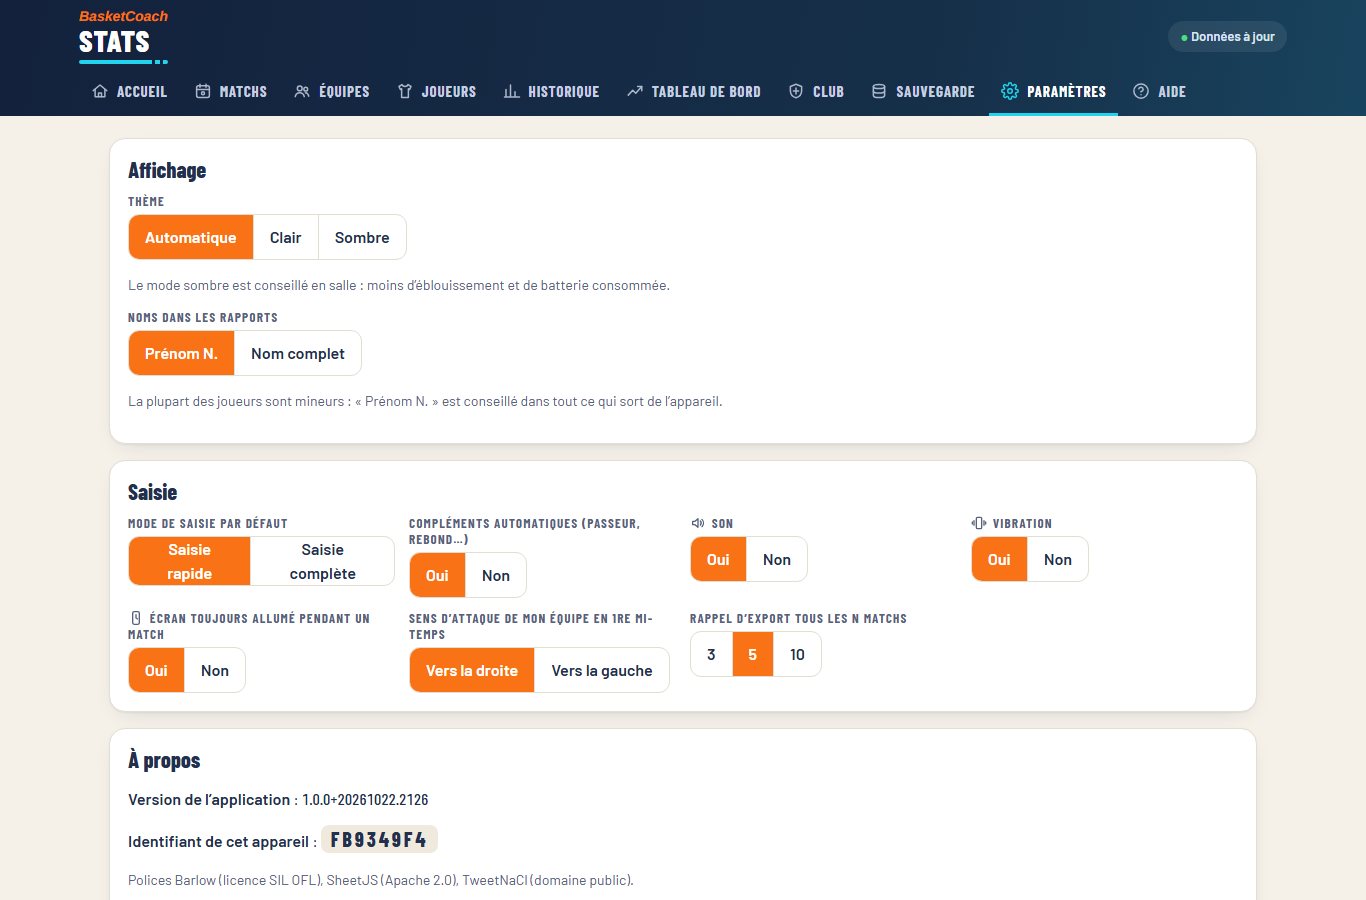Open the Paramètres tab
Viewport: 1366px width, 900px height.
click(x=1053, y=91)
